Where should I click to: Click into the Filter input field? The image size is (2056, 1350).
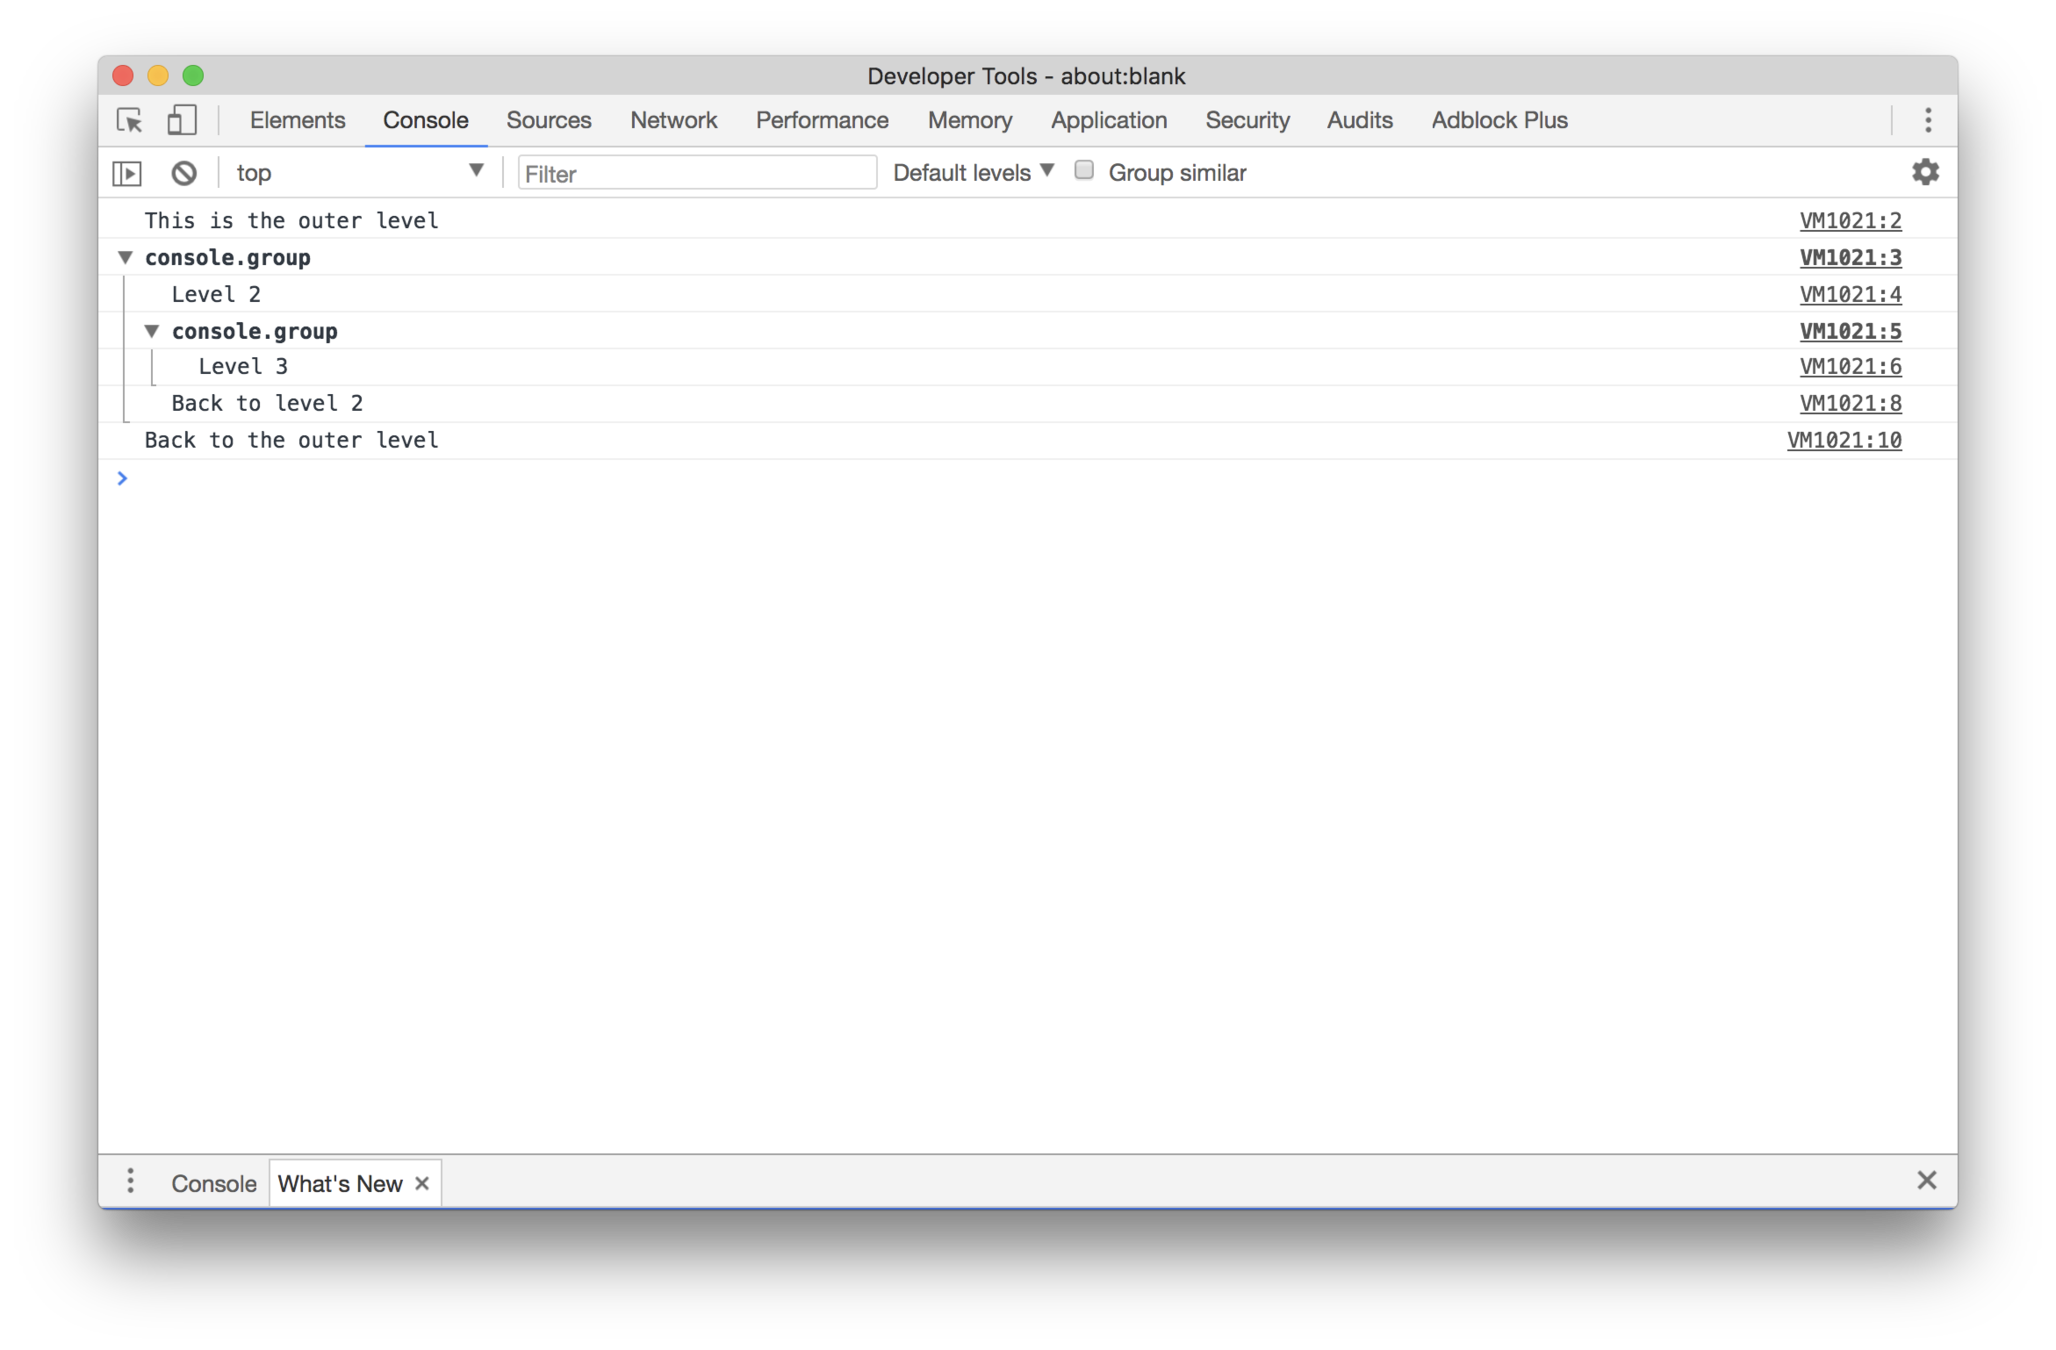point(697,173)
